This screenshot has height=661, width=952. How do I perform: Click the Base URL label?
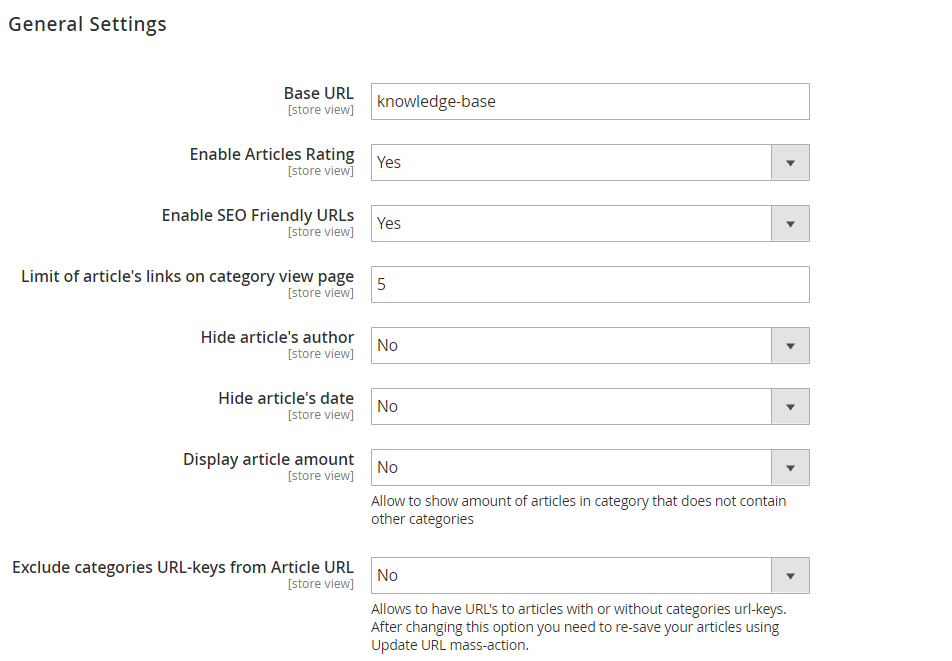pos(319,93)
